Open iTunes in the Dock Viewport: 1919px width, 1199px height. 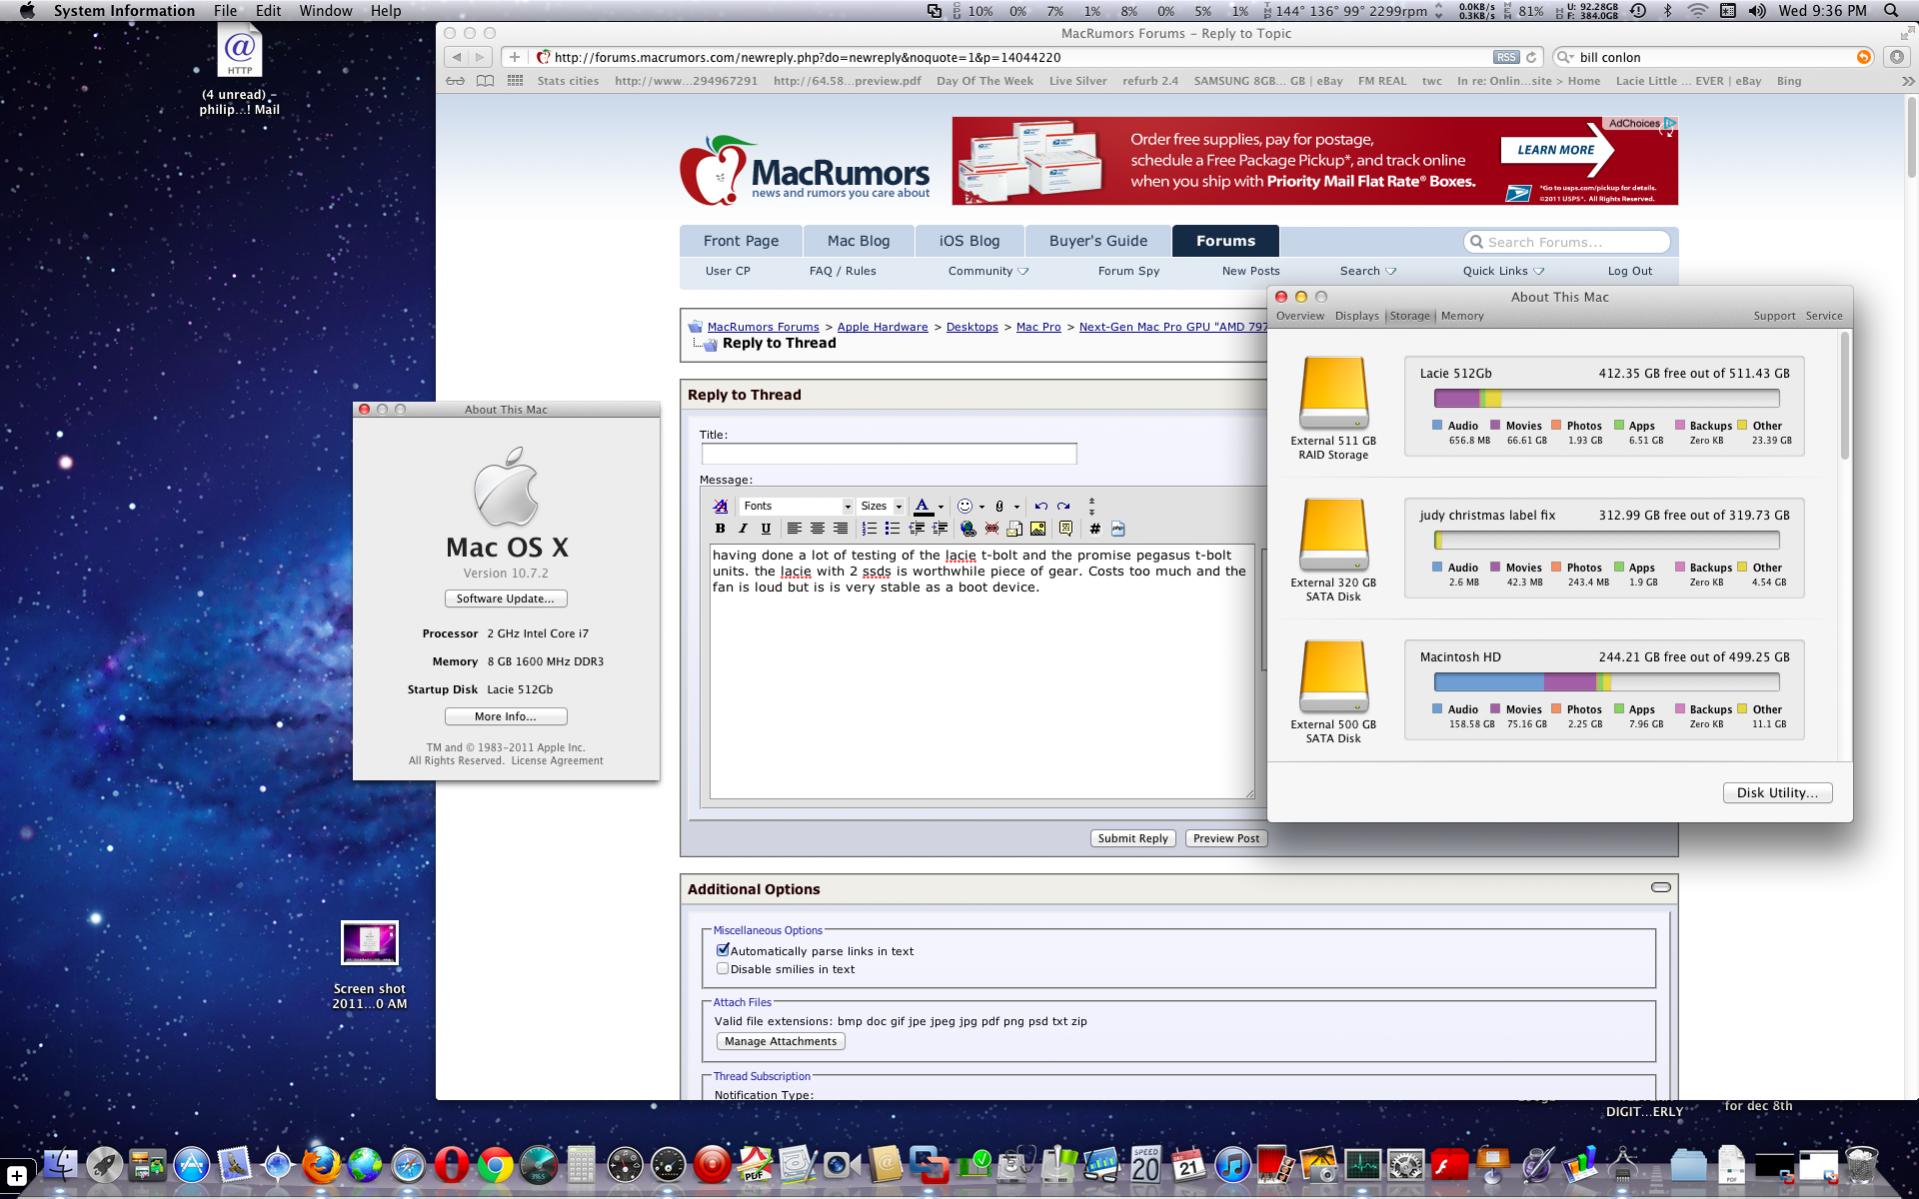pos(1232,1165)
